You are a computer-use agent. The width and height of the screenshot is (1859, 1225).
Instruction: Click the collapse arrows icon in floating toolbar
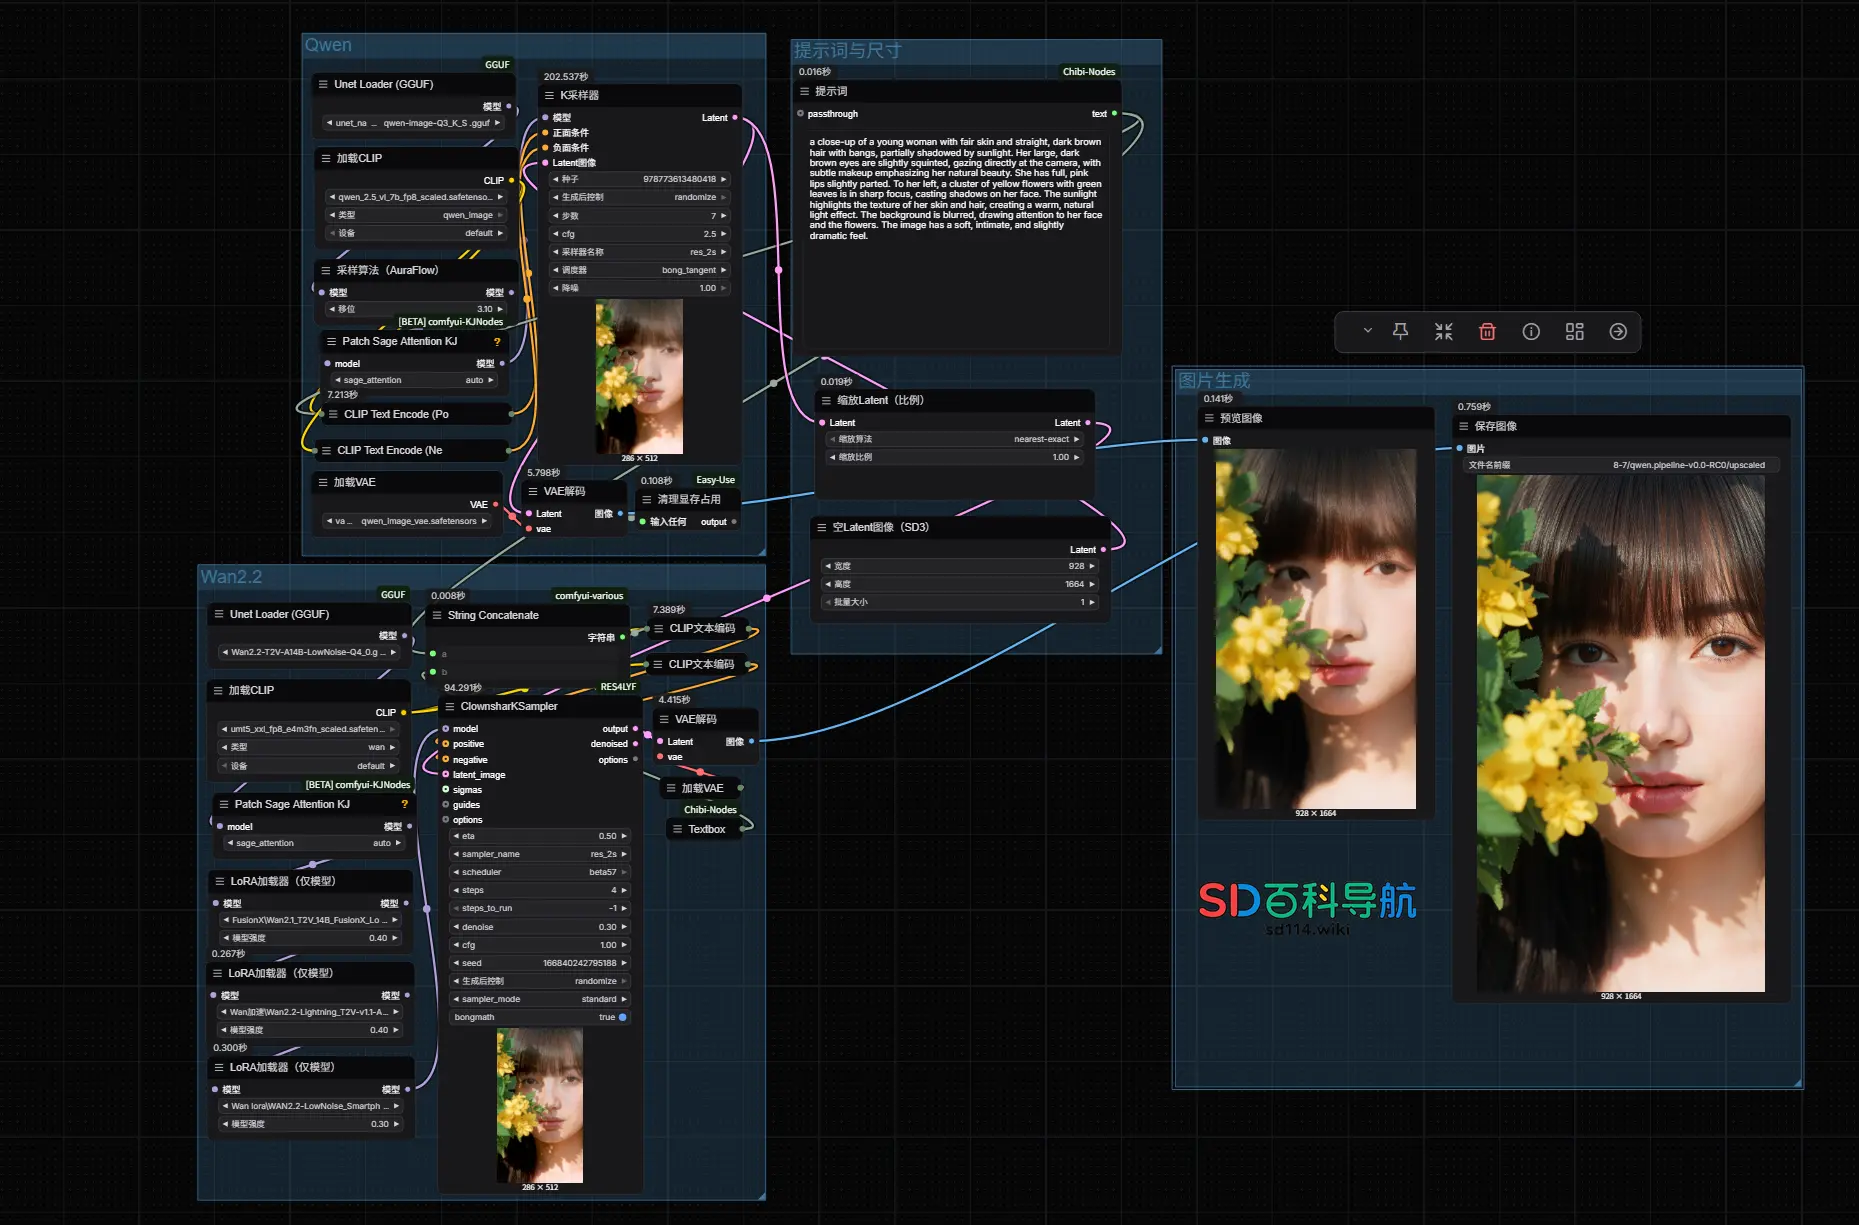(x=1443, y=332)
